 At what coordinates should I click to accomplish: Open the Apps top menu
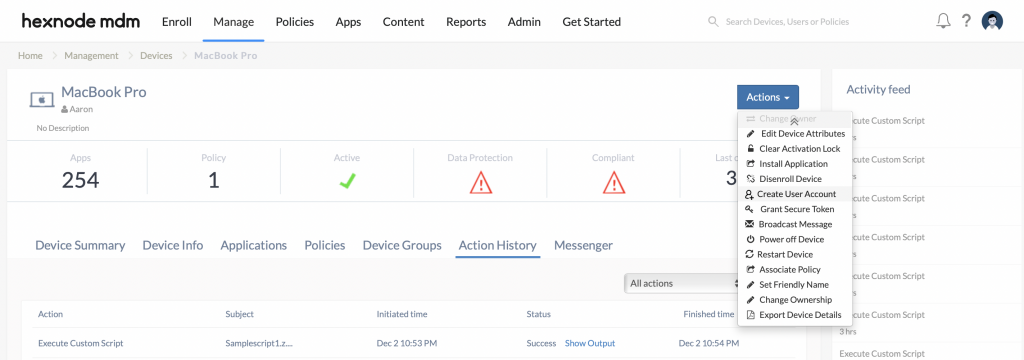click(348, 22)
